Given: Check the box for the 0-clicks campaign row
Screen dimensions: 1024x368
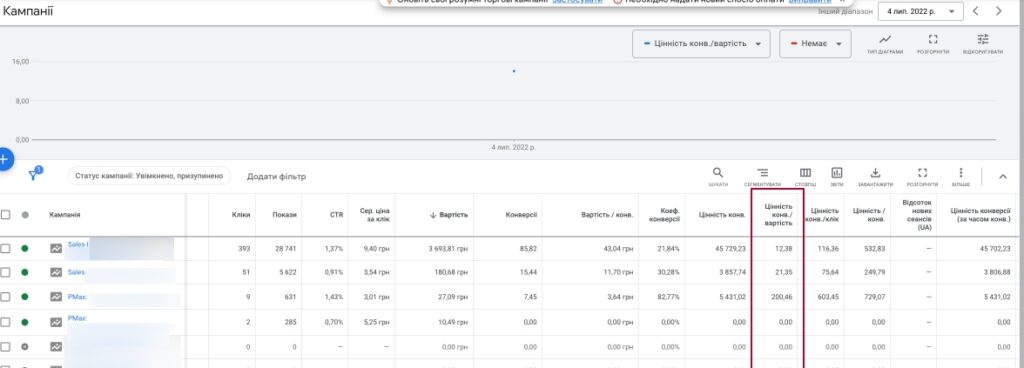Looking at the screenshot, I should (5, 346).
